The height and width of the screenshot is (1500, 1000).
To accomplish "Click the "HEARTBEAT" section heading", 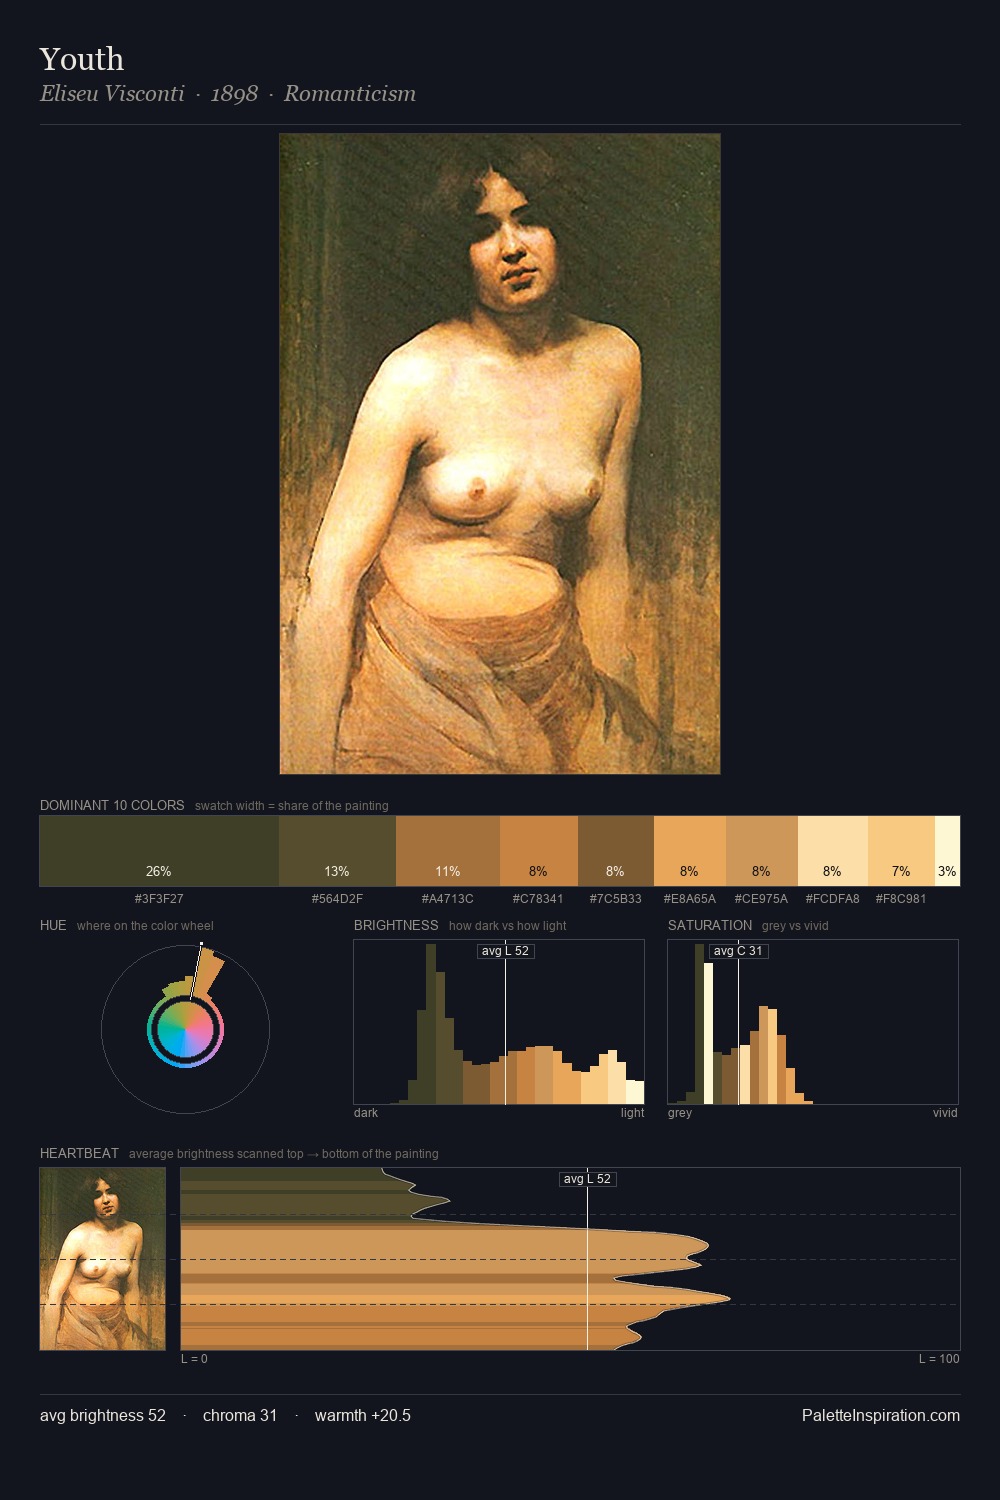I will [79, 1153].
